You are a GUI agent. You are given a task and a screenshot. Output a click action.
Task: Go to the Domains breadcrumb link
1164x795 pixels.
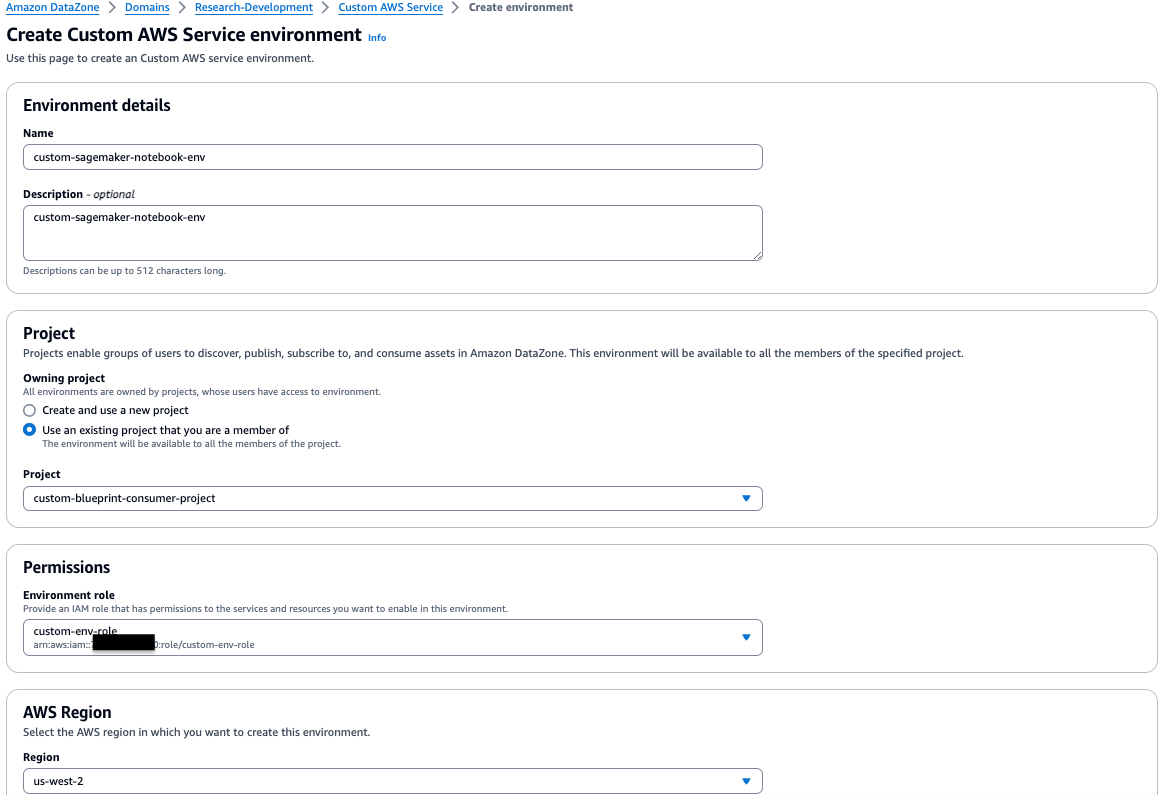[147, 7]
